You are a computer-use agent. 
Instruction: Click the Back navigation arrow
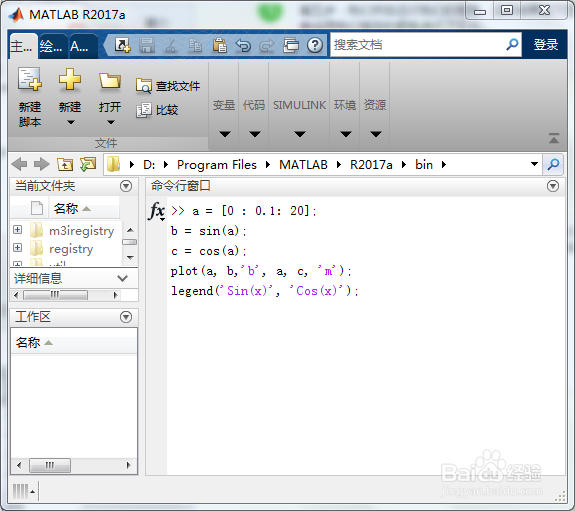click(19, 164)
